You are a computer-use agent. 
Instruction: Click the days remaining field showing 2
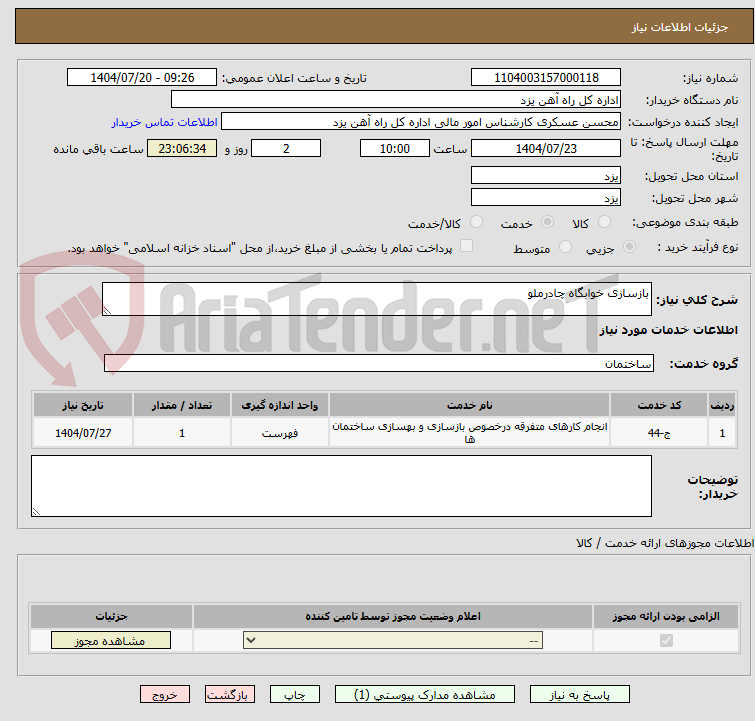tap(286, 148)
